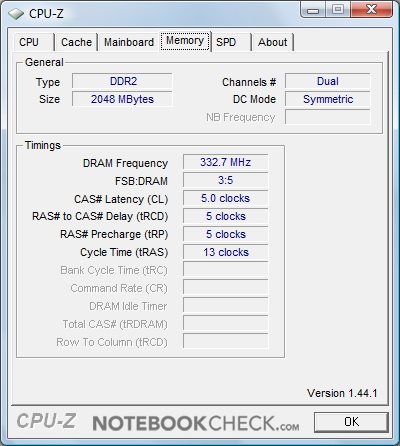
Task: Maximize the CPU-Z window
Action: (337, 9)
